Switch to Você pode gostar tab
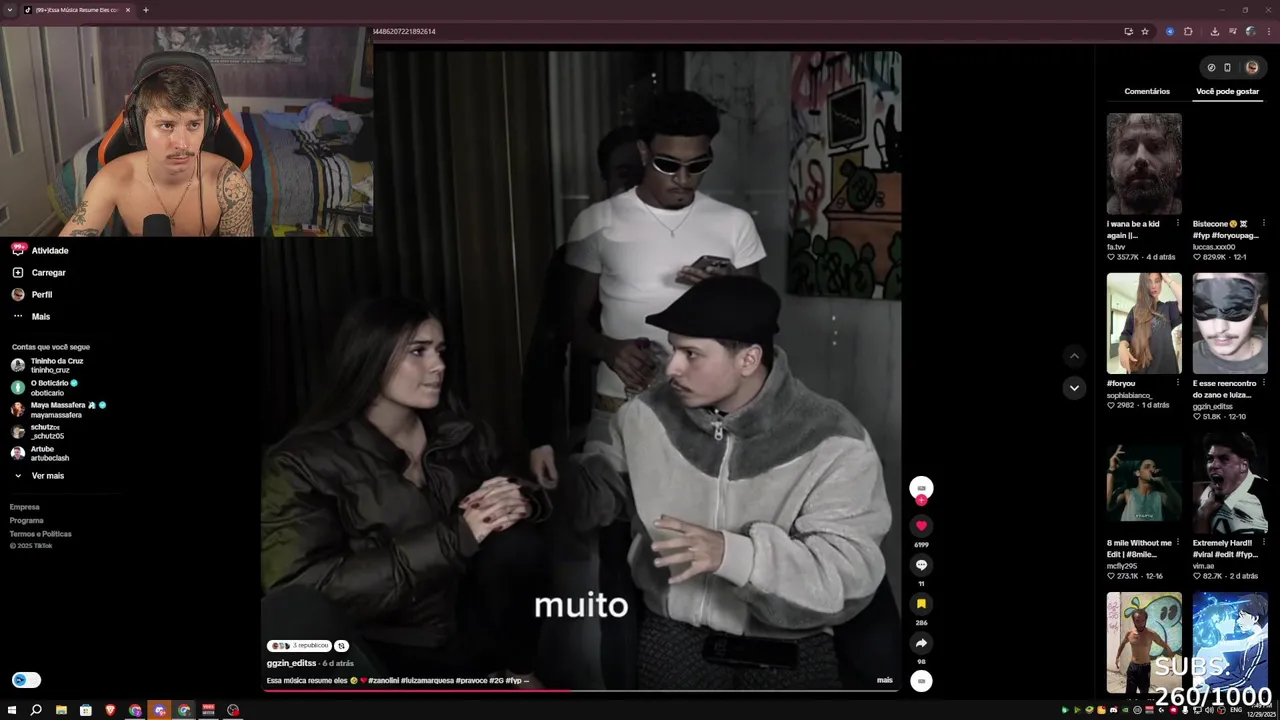1280x720 pixels. (1227, 91)
